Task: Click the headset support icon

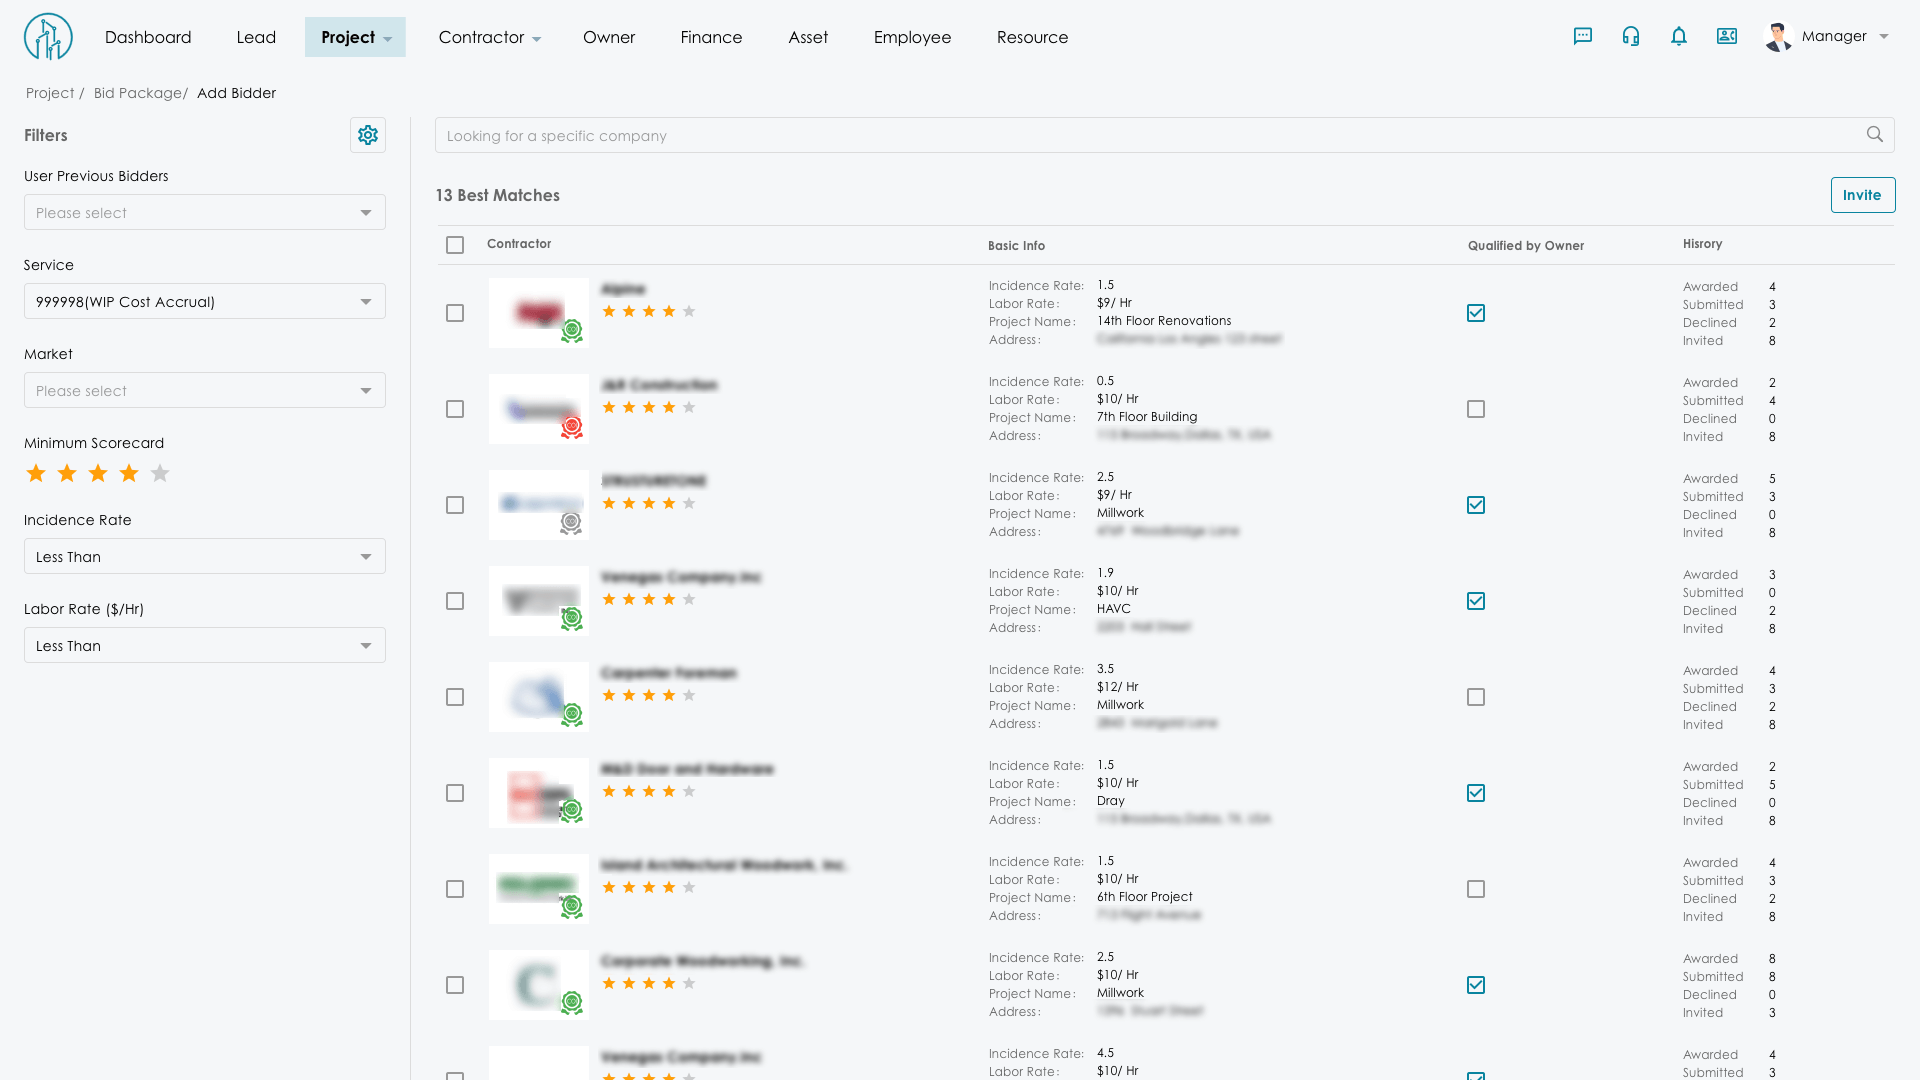Action: pyautogui.click(x=1631, y=37)
